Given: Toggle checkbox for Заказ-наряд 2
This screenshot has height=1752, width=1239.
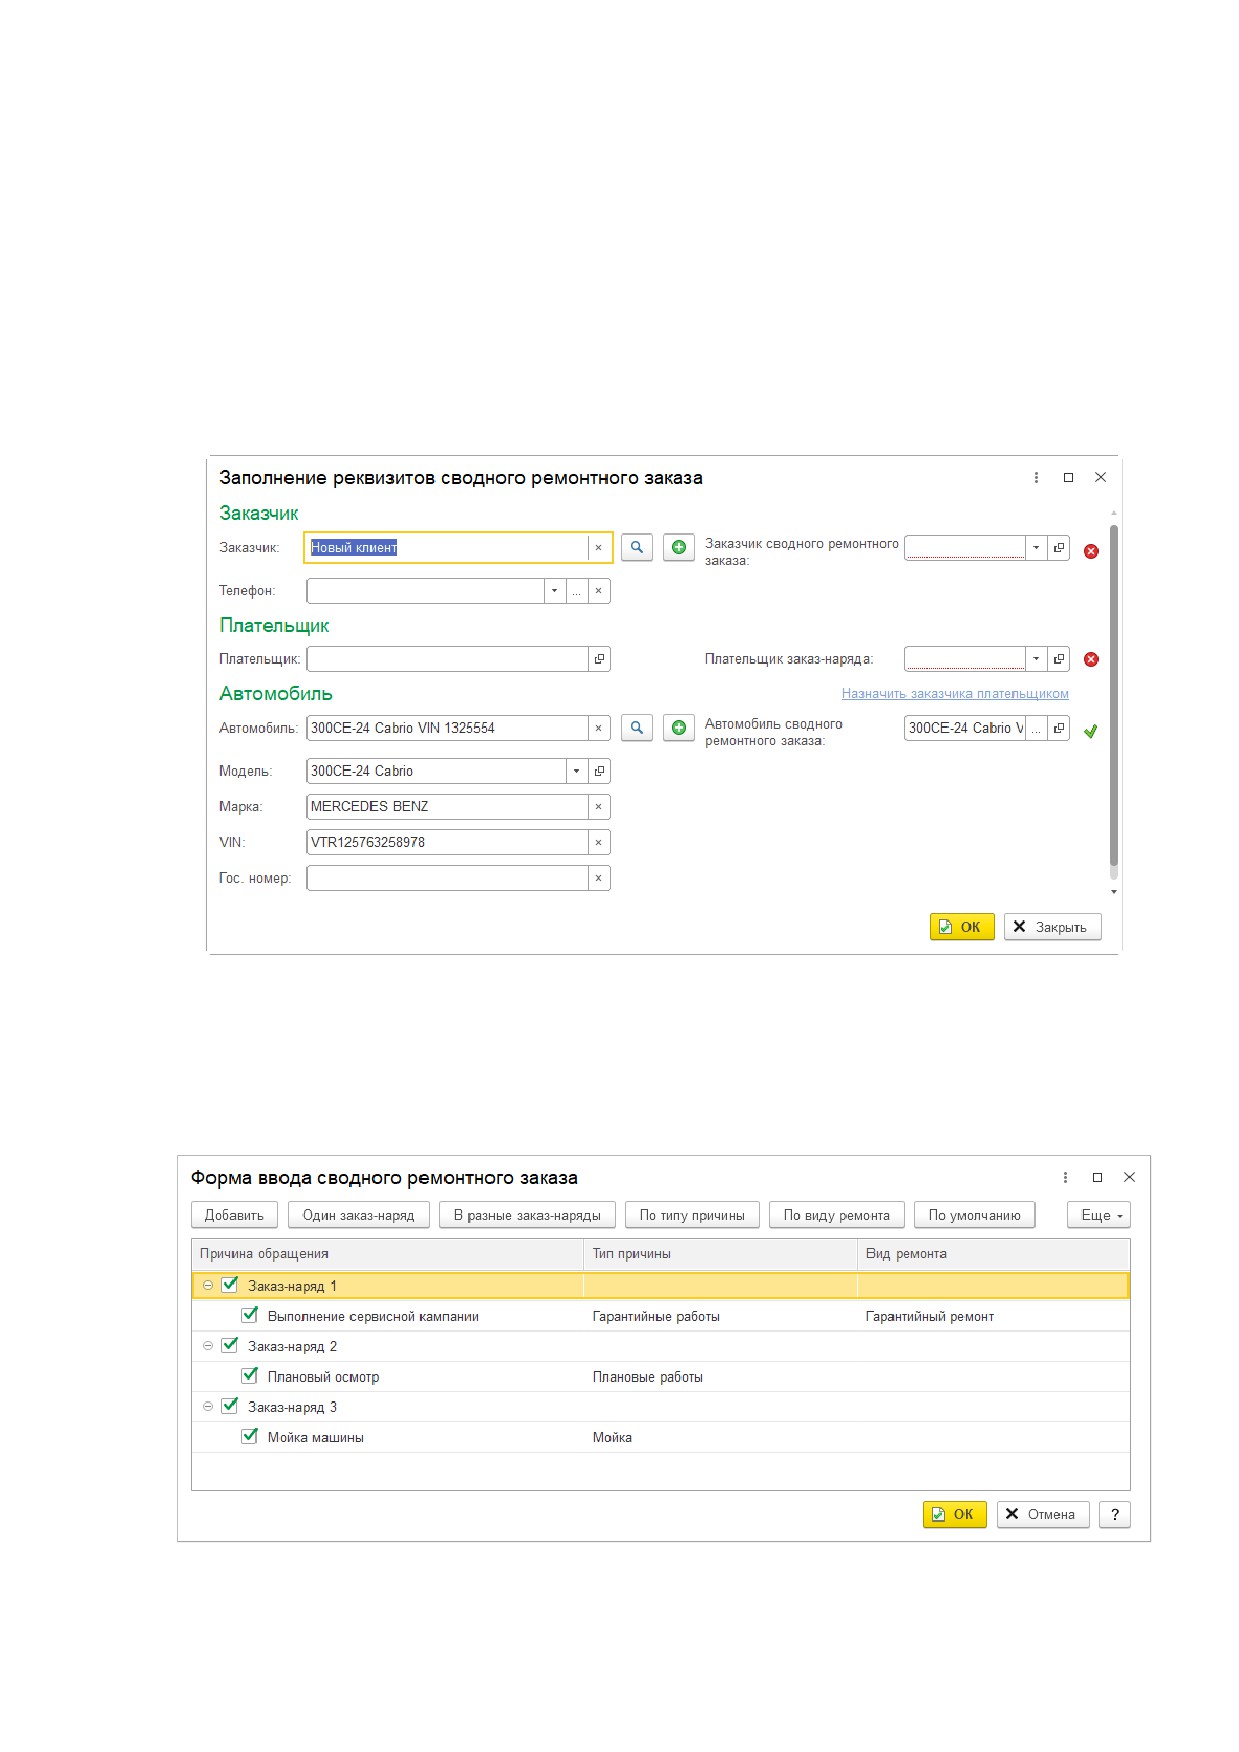Looking at the screenshot, I should click(230, 1345).
